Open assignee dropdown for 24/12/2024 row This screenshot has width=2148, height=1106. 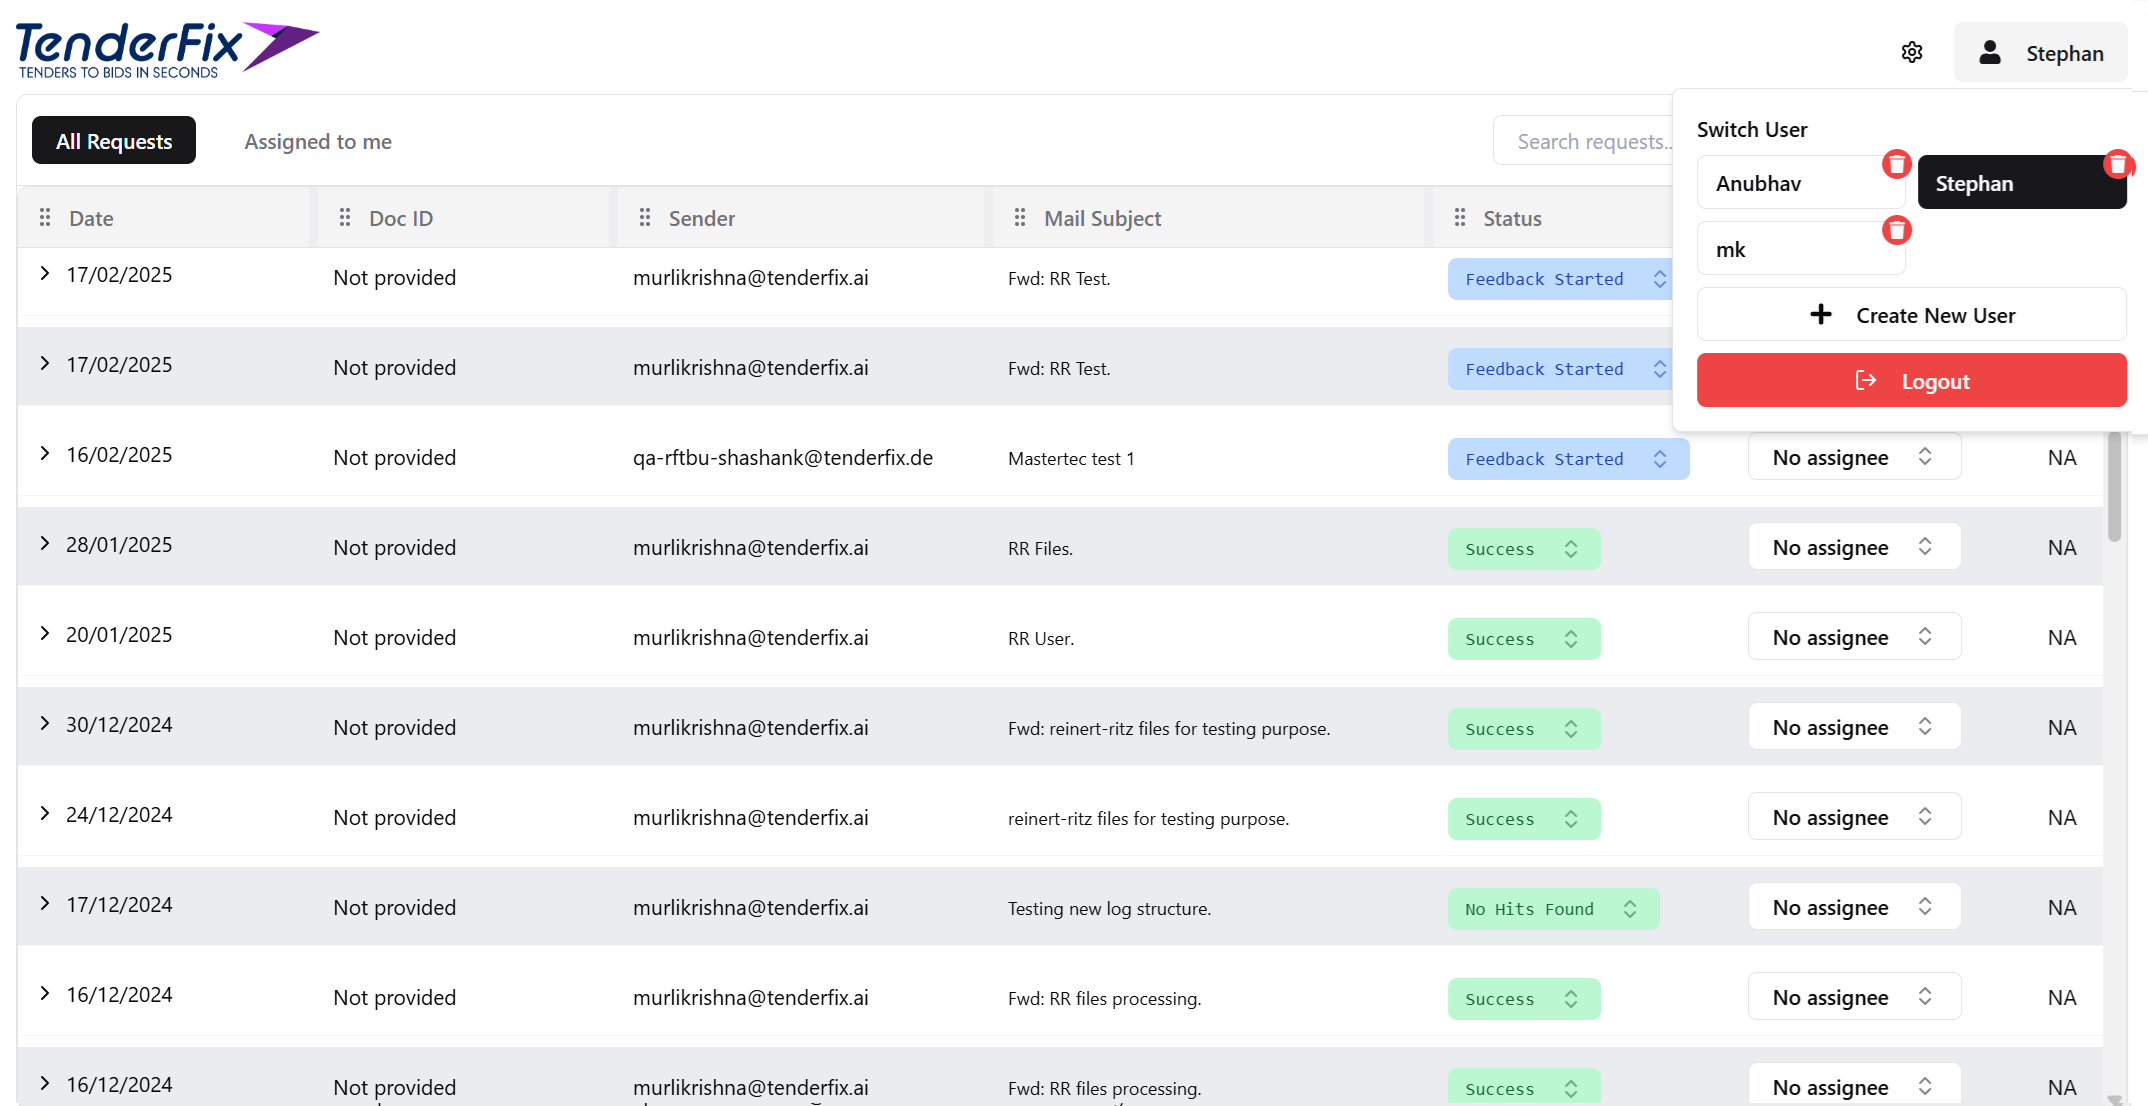1854,817
